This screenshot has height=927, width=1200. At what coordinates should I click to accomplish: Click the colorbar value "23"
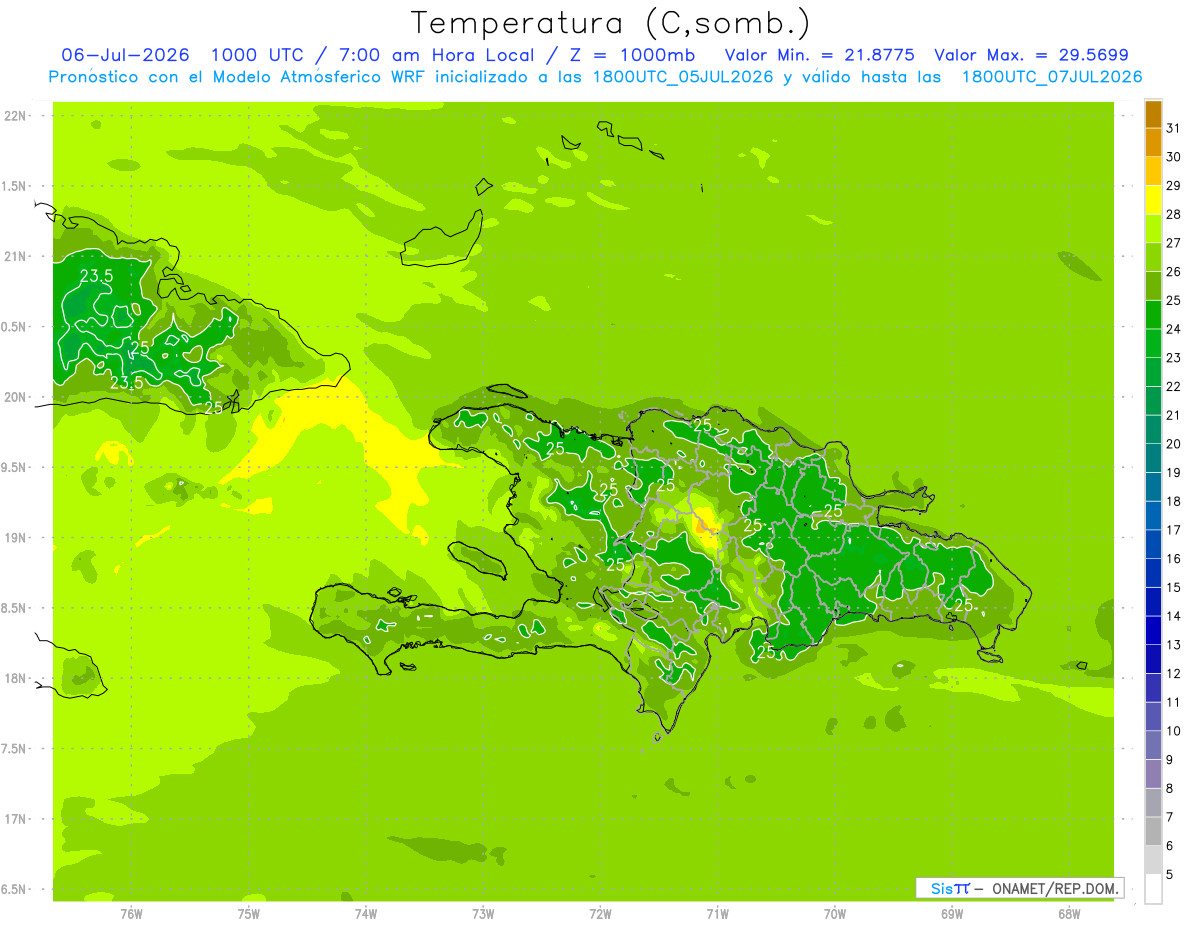(1174, 357)
